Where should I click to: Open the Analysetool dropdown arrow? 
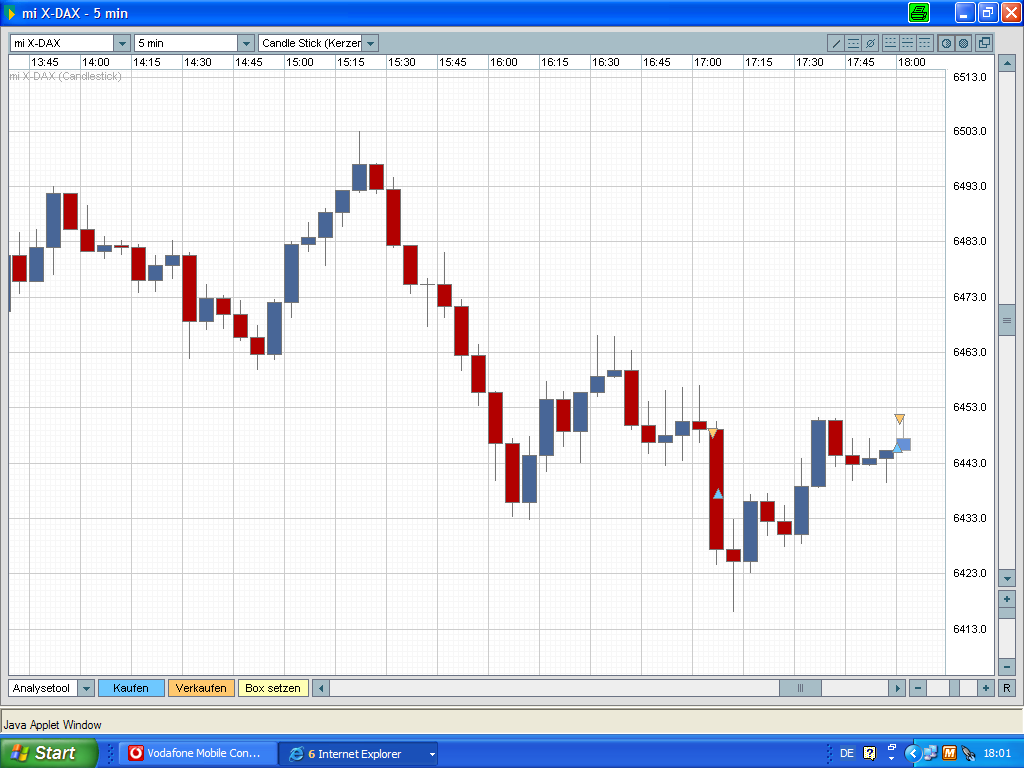coord(86,688)
